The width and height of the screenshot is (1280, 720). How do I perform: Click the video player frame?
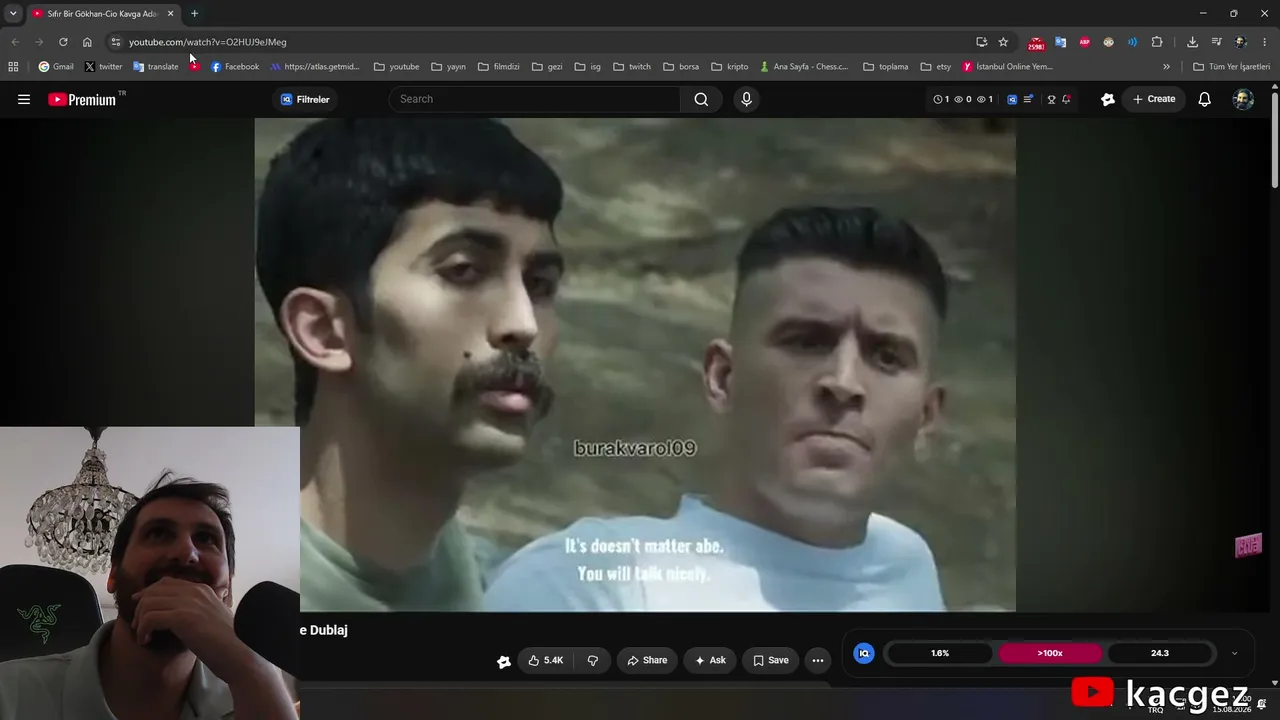[x=635, y=364]
